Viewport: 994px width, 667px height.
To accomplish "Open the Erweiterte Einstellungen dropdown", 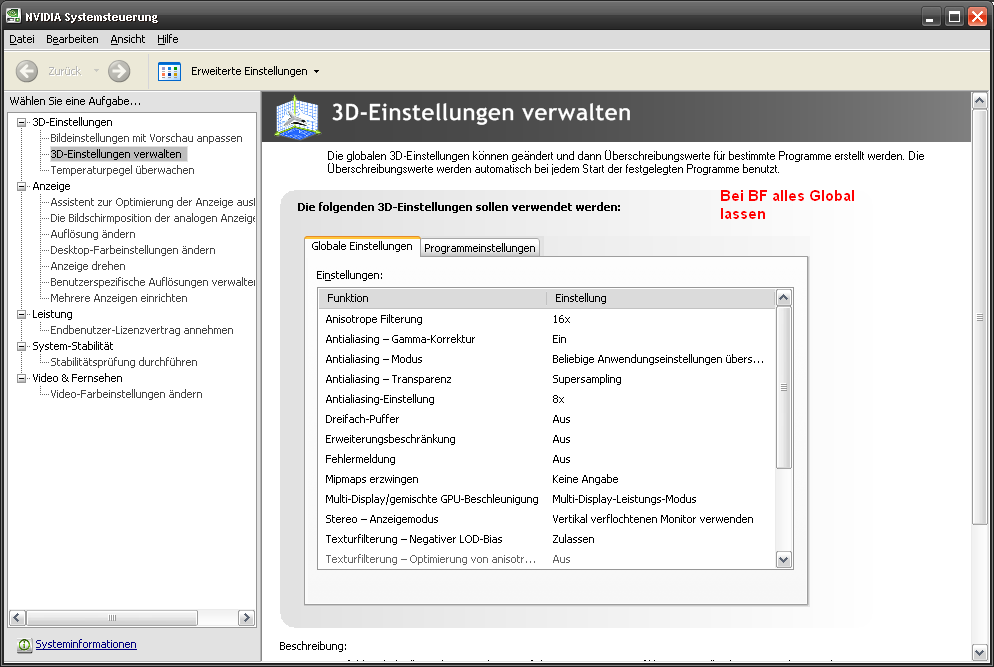I will coord(316,72).
